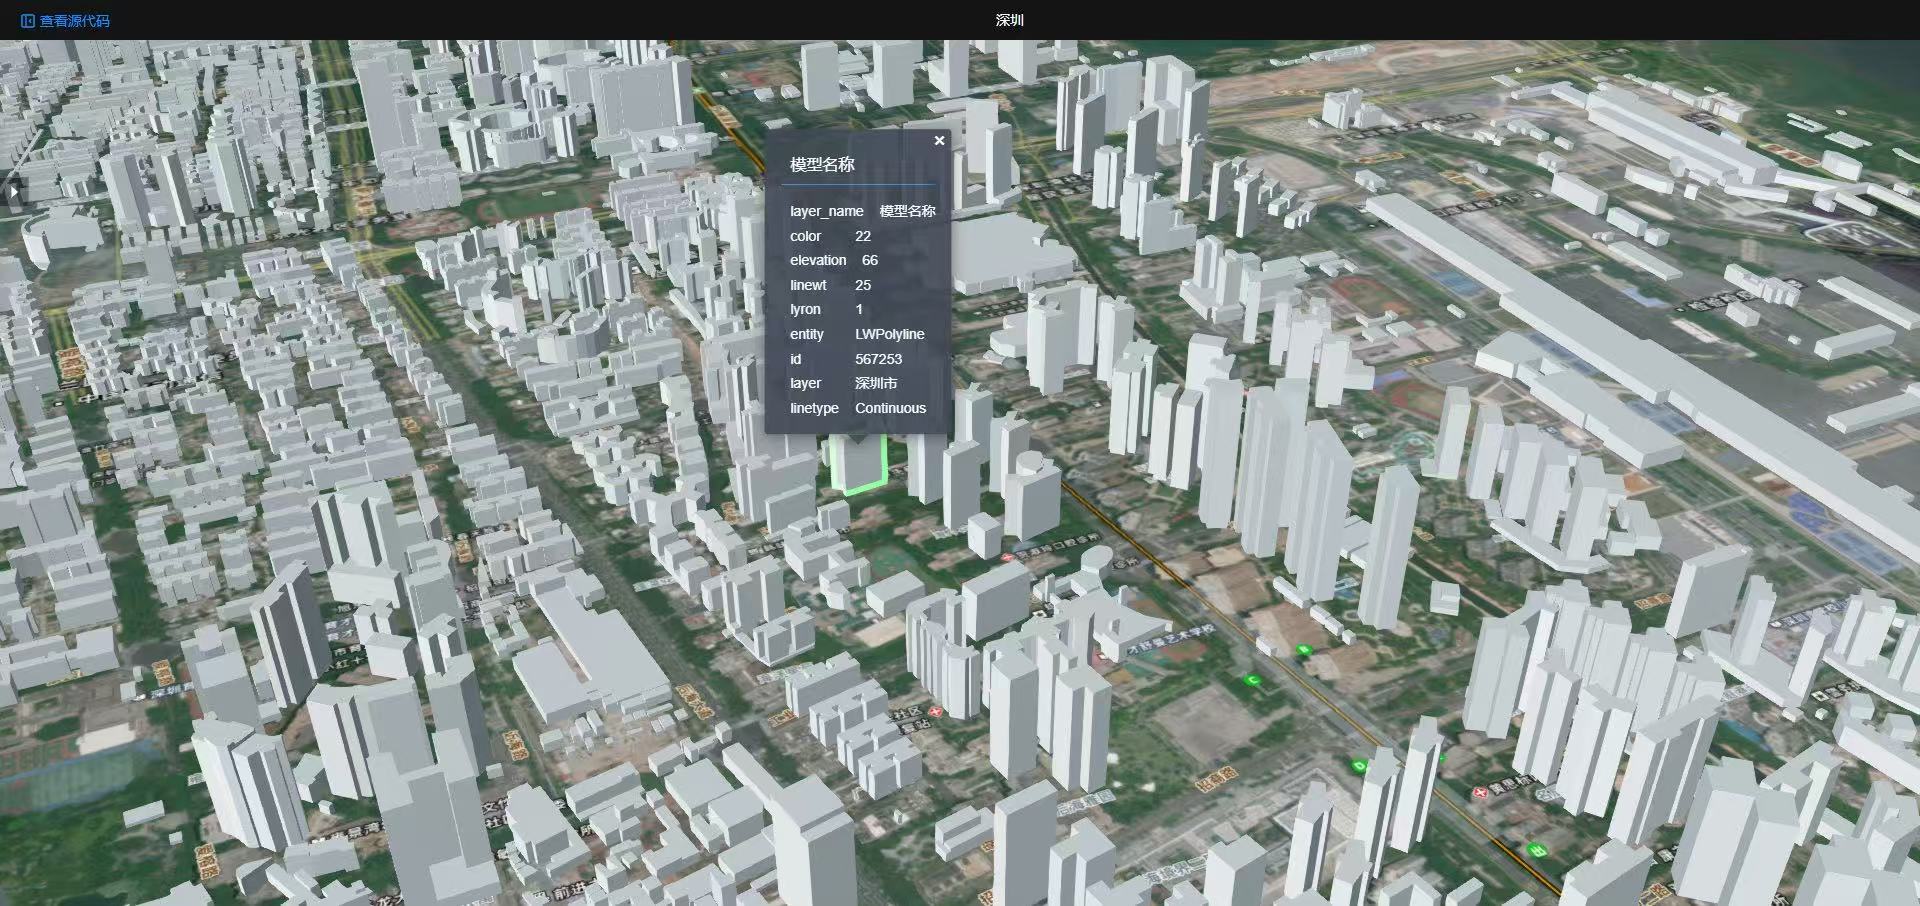1920x906 pixels.
Task: Click the green letter D station marker
Action: click(1358, 765)
